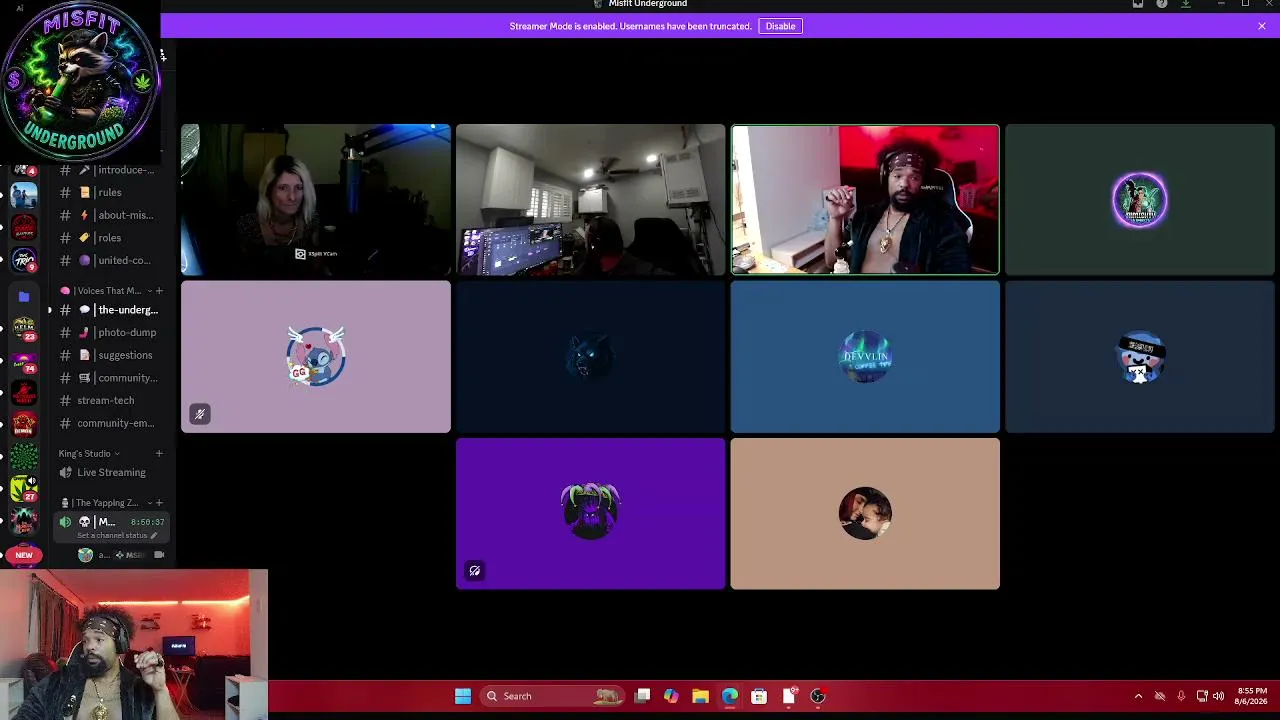Select the white mascot avatar navy tile
The width and height of the screenshot is (1280, 720).
pos(1140,357)
